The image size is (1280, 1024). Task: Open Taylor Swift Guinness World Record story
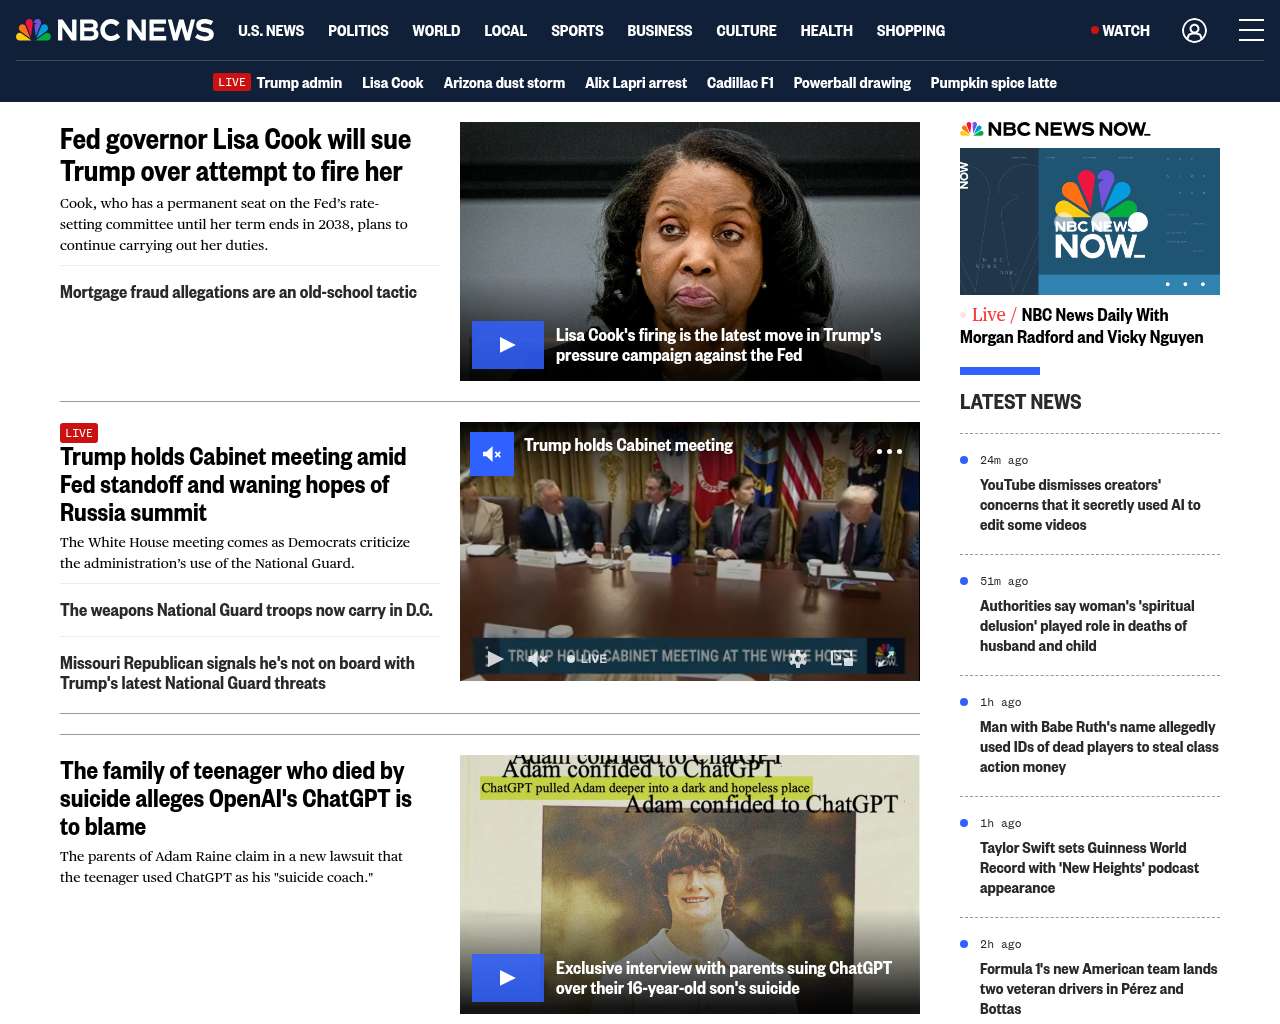coord(1089,868)
